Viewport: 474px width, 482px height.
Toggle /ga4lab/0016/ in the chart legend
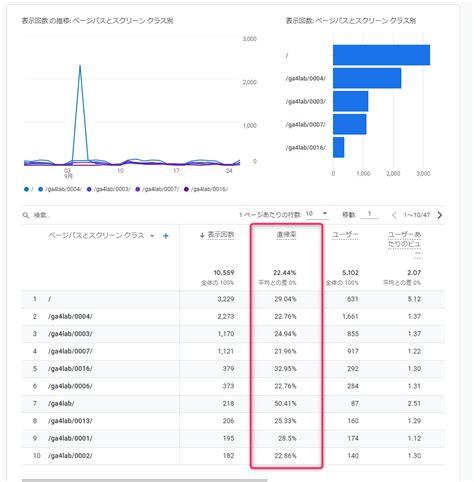point(206,189)
